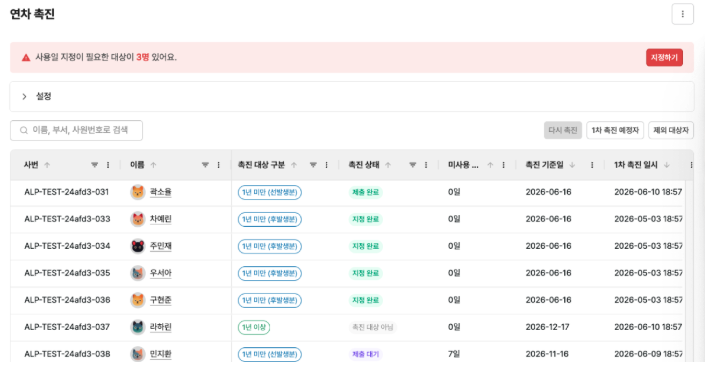Open the 이름 column options menu
Screen dimensions: 705x372
(x=219, y=165)
